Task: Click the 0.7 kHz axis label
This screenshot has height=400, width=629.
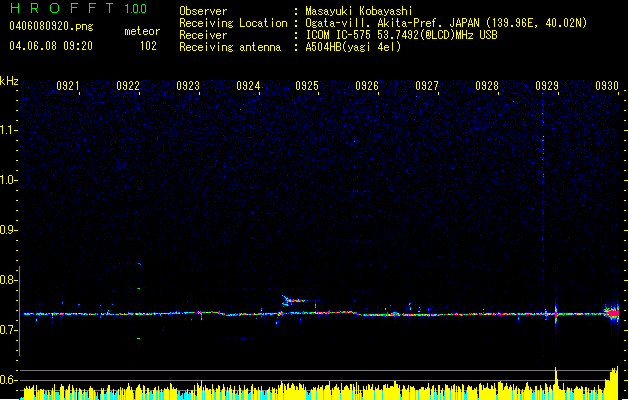Action: (x=8, y=330)
